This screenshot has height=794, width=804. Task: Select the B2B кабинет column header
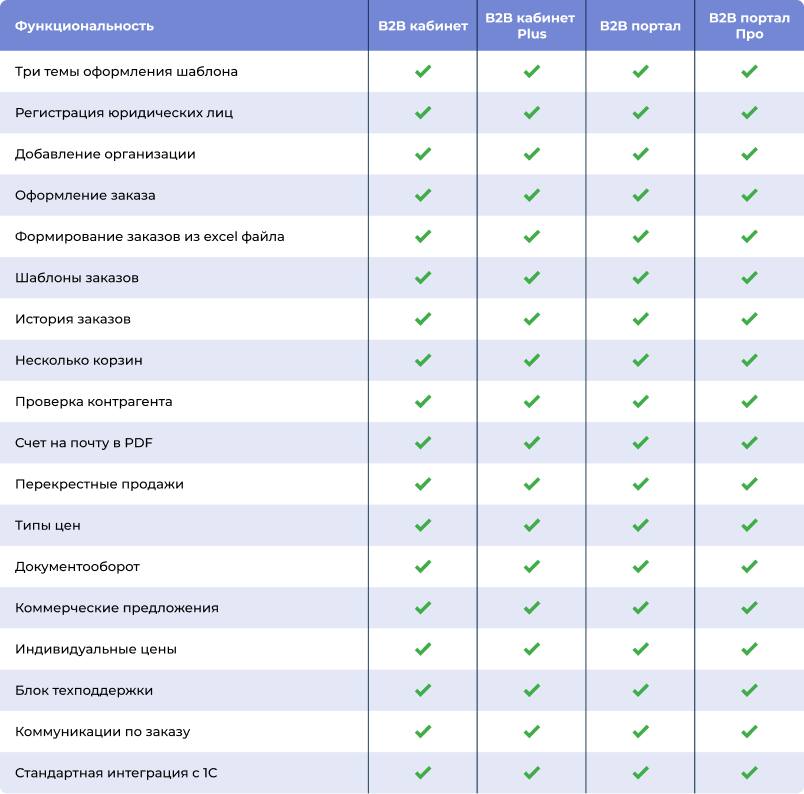[x=423, y=26]
